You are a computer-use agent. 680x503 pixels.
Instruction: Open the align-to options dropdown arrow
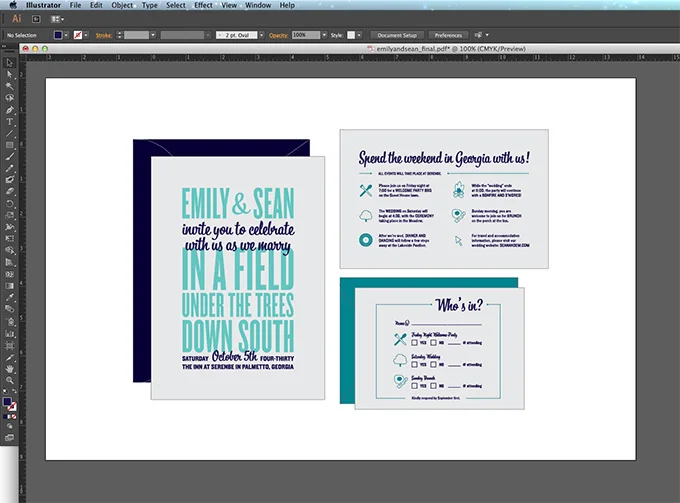coord(487,35)
